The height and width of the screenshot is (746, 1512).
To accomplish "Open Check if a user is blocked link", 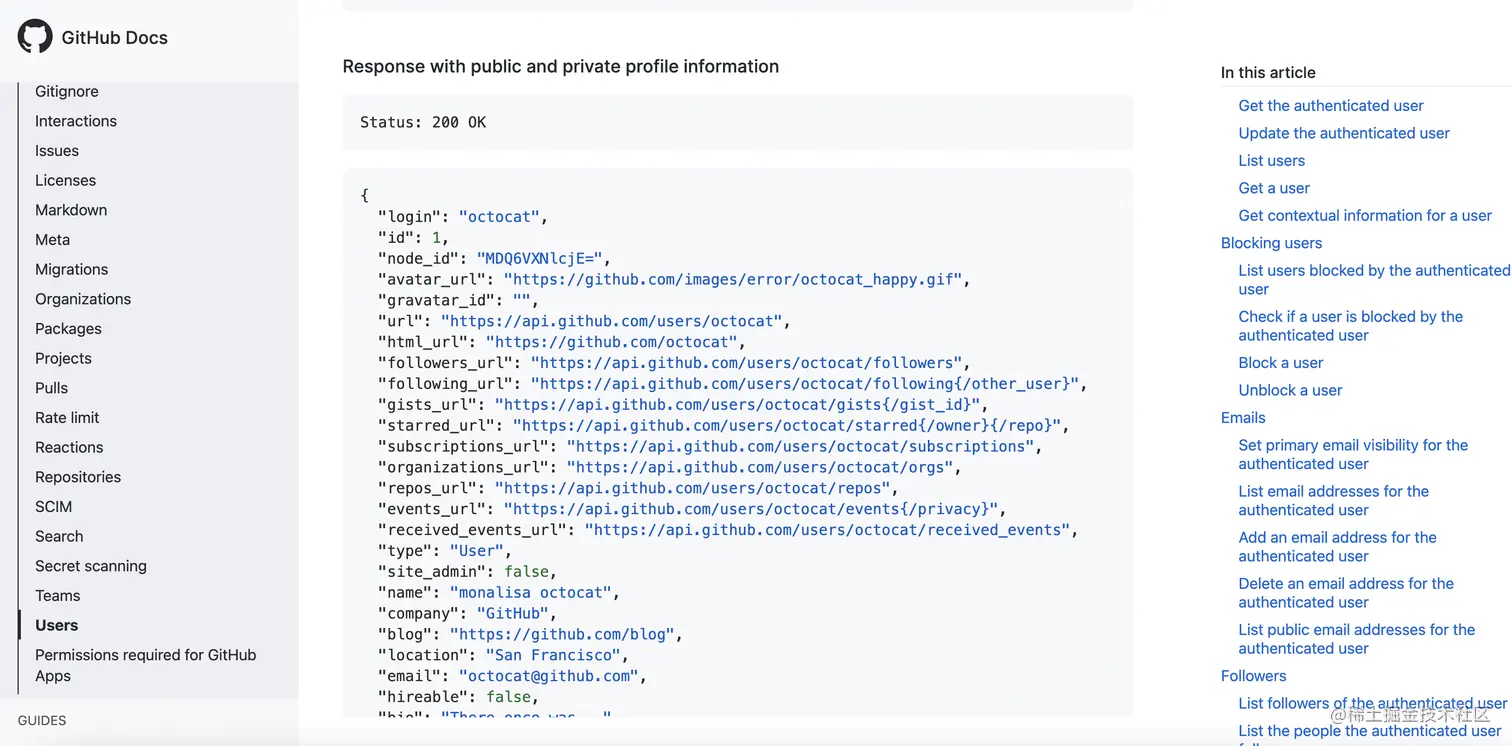I will pos(1351,326).
